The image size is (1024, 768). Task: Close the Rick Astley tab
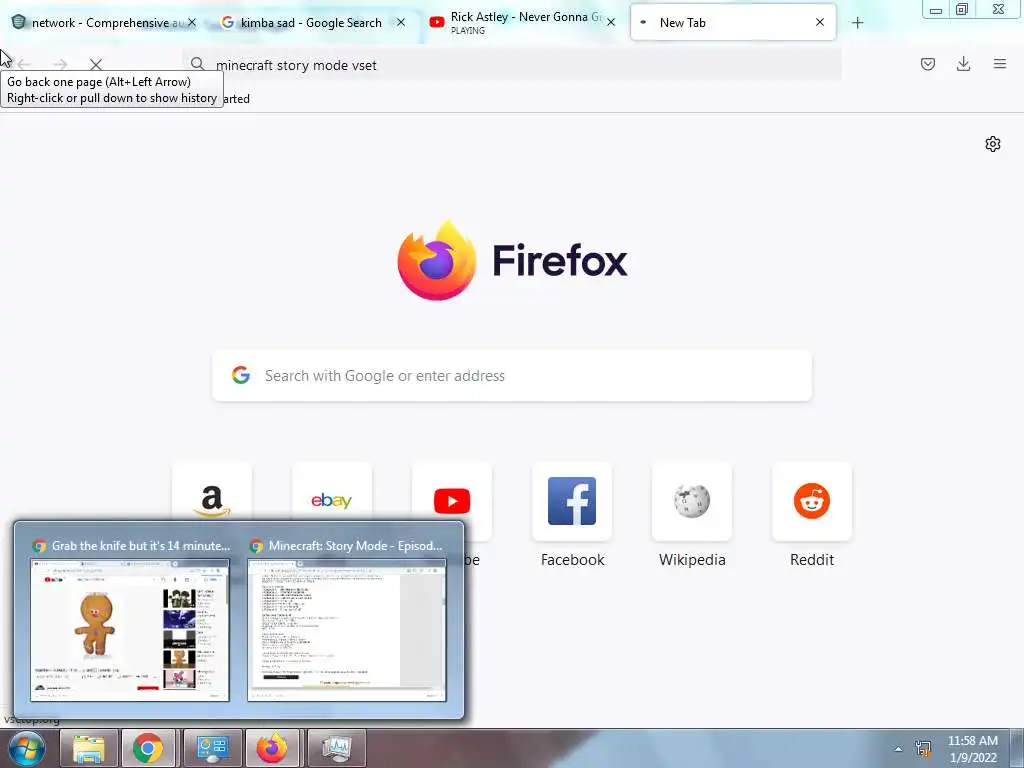click(611, 22)
